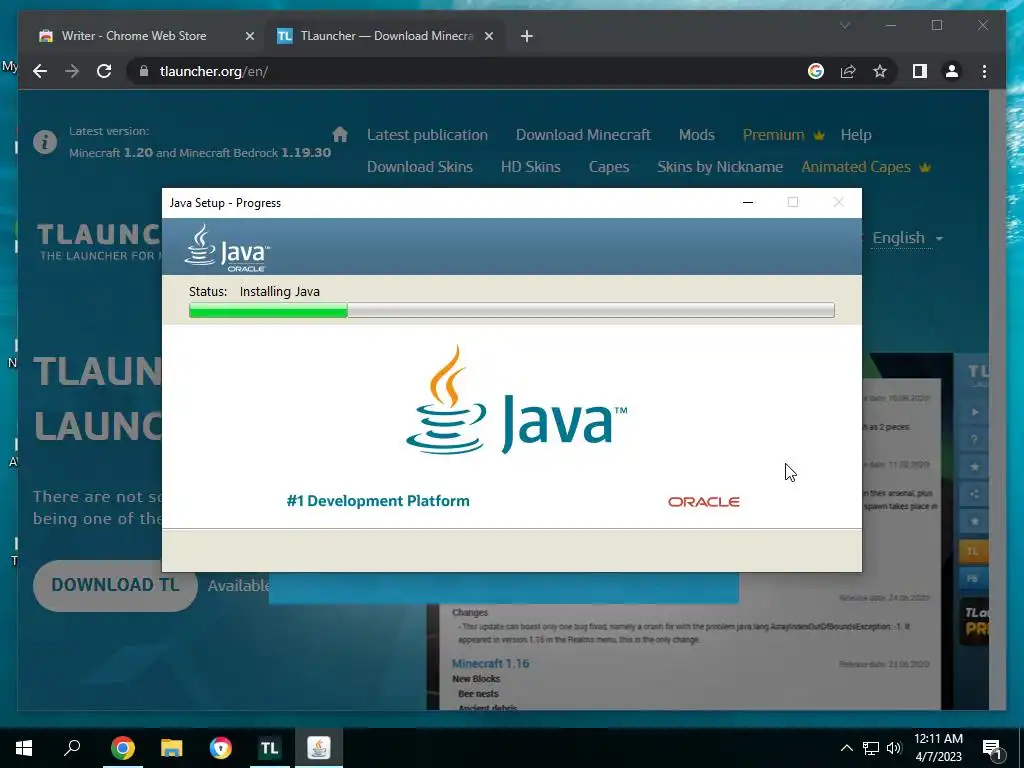
Task: Share this page icon
Action: tap(848, 71)
